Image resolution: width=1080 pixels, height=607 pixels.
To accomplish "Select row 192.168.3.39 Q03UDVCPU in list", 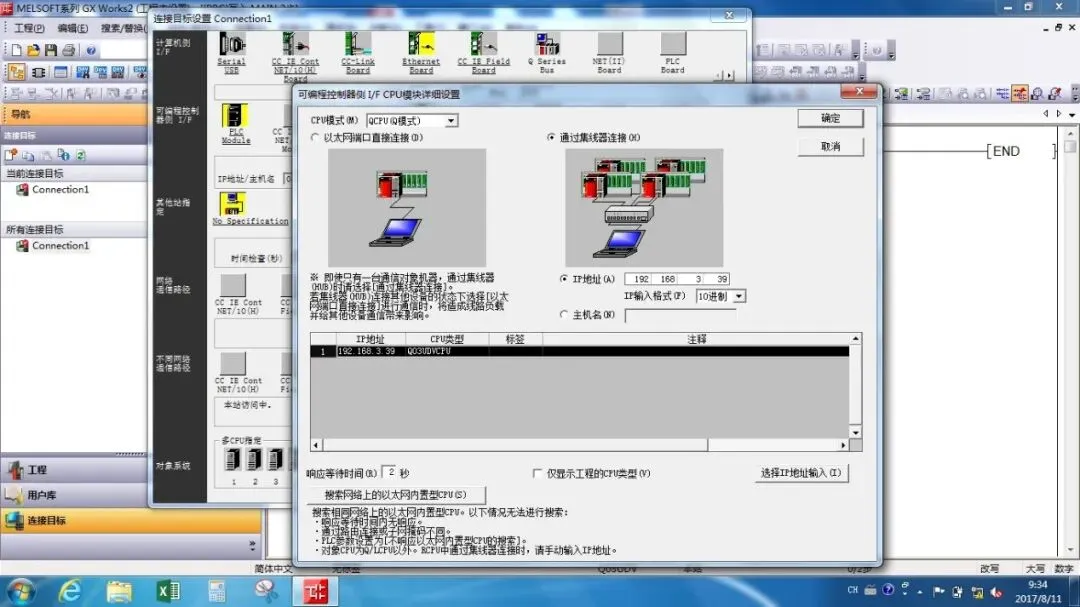I will (579, 351).
